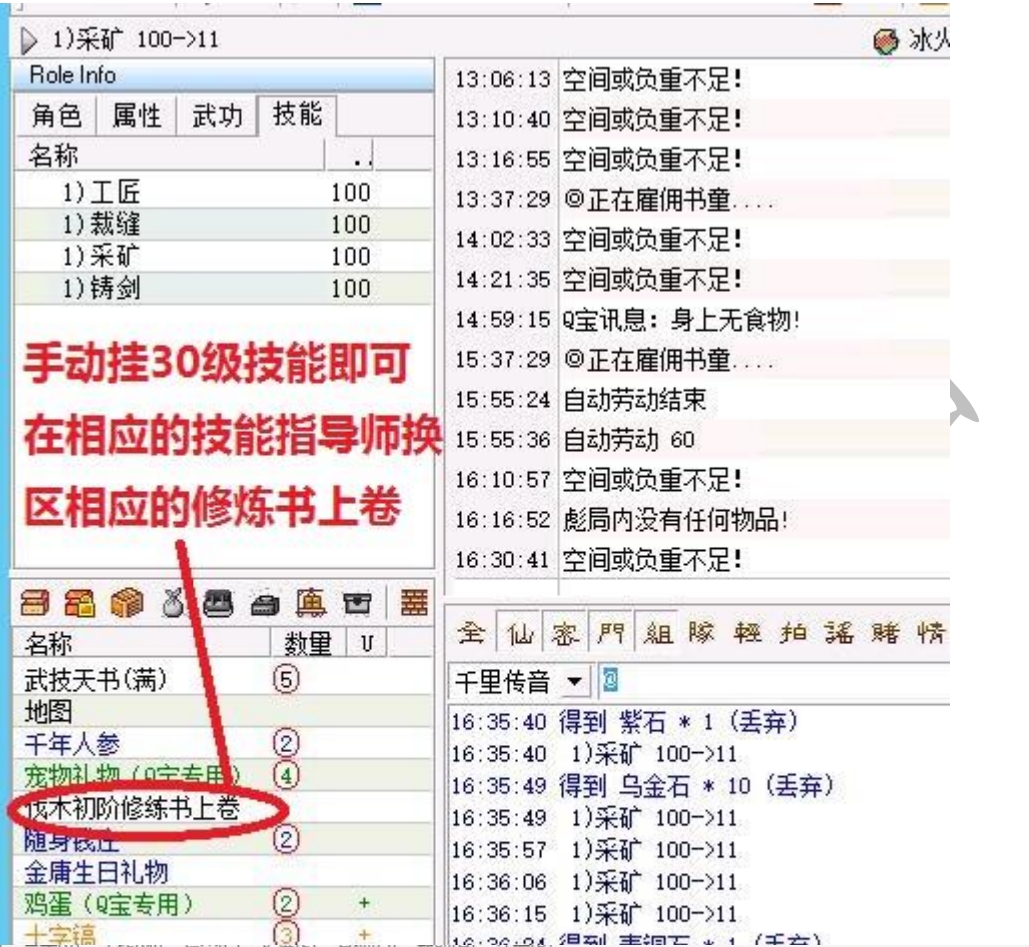
Task: Toggle the 全 chat channel filter
Action: pyautogui.click(x=472, y=635)
